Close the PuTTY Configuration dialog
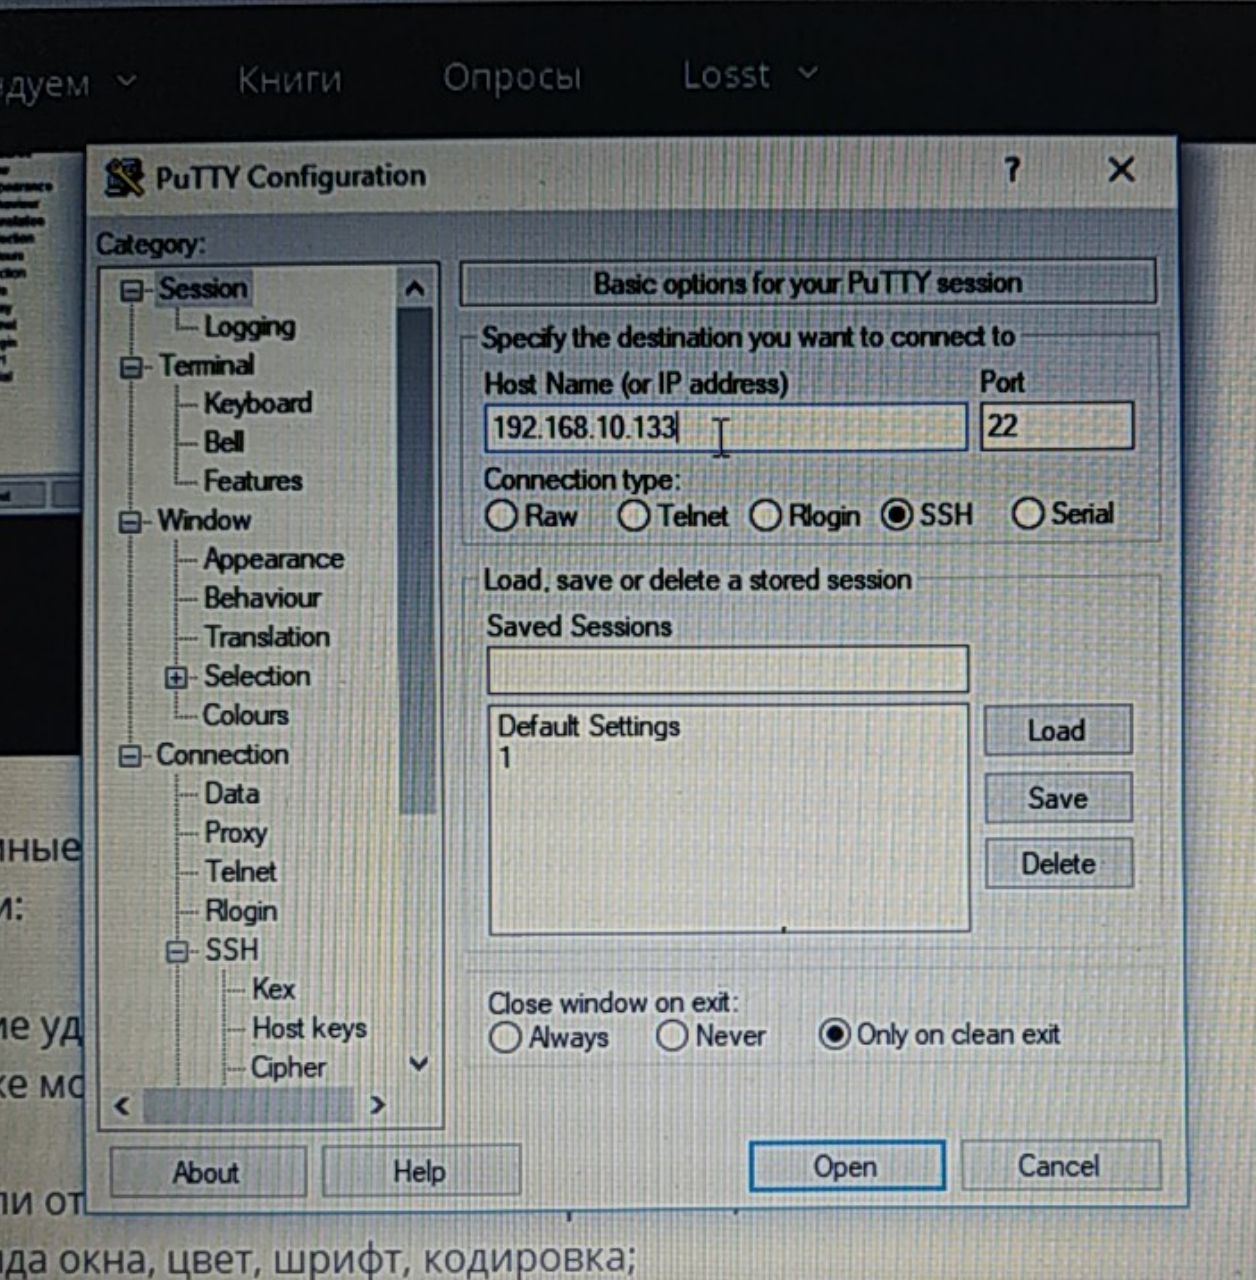Screen dimensions: 1256x1280 click(1121, 169)
